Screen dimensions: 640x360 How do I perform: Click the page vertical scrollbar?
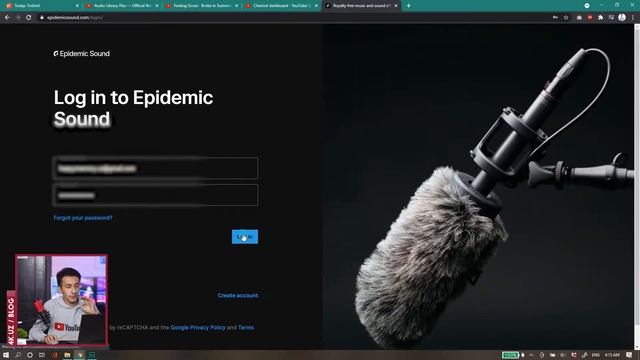pos(637,186)
